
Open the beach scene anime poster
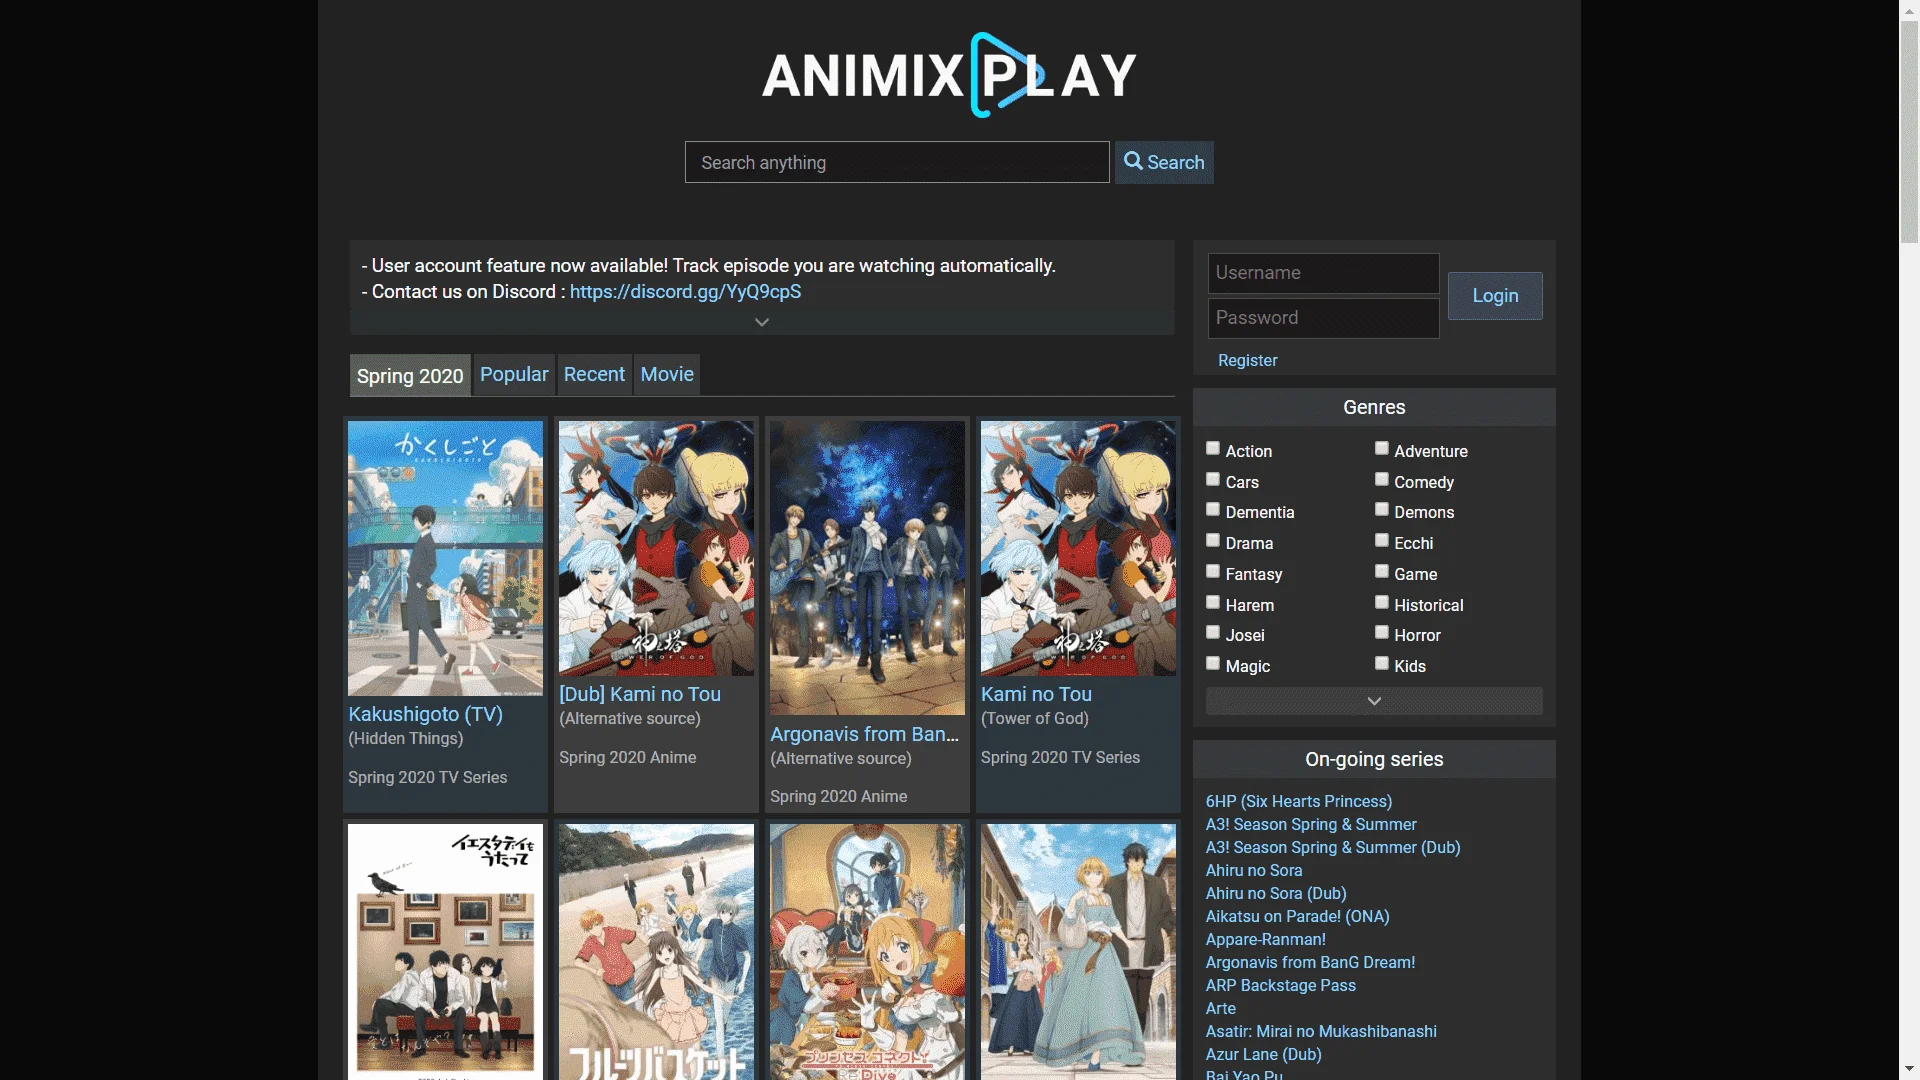[656, 952]
